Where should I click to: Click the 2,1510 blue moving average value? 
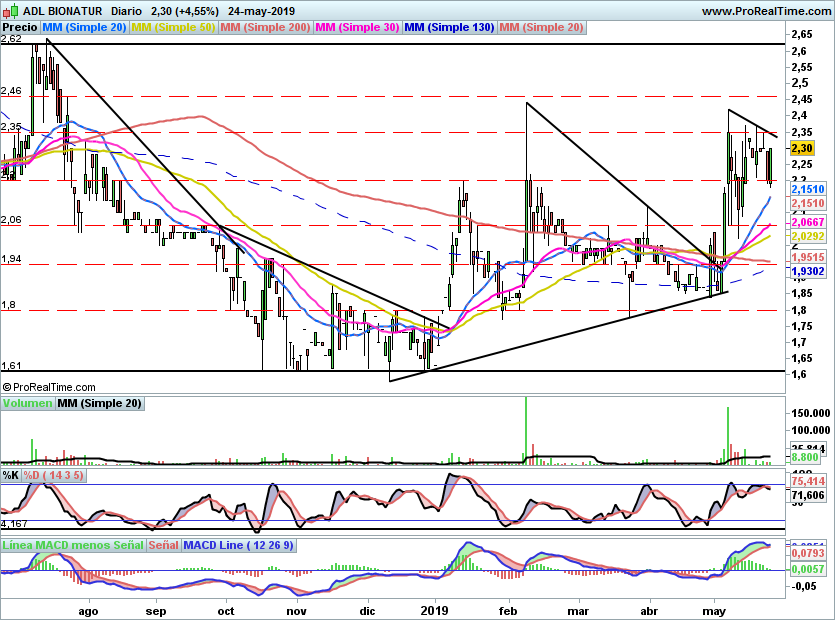pos(807,189)
